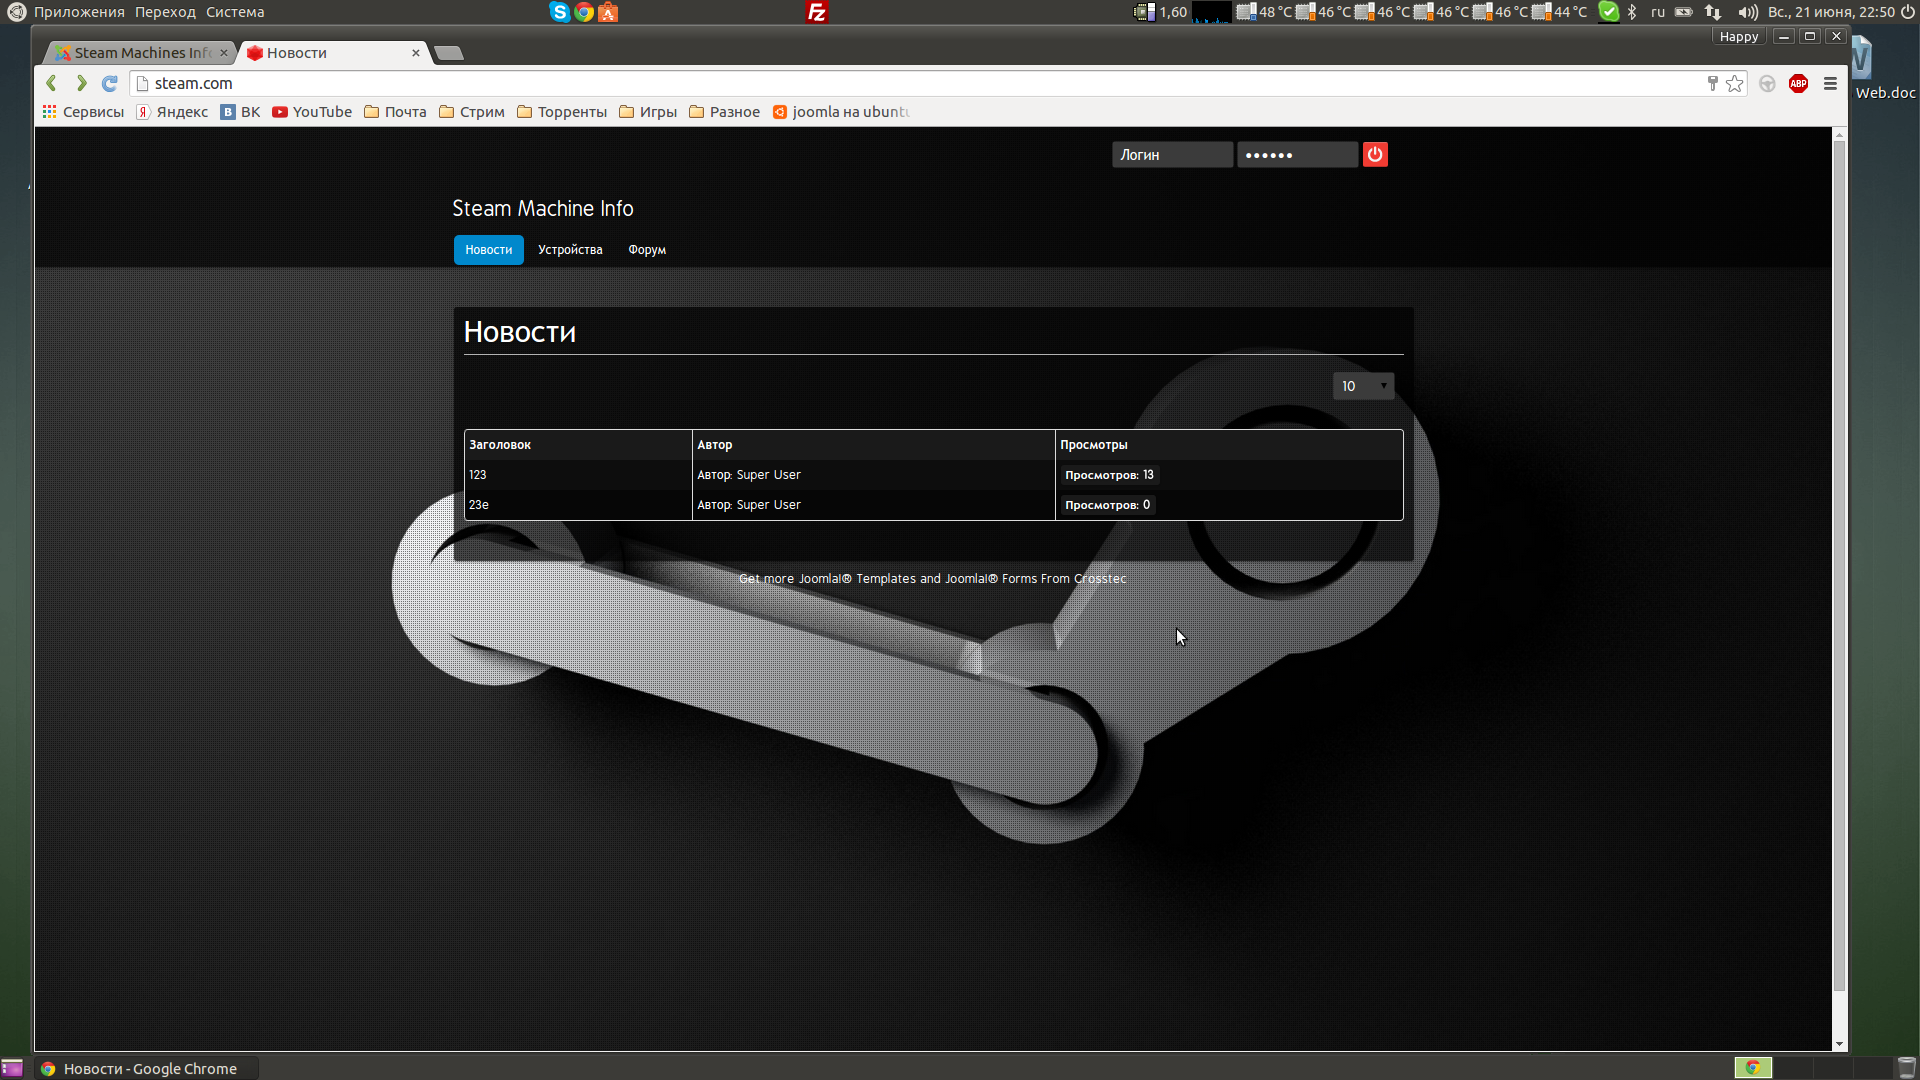Viewport: 1920px width, 1080px height.
Task: Click the FileZilla icon in top panel
Action: [817, 12]
